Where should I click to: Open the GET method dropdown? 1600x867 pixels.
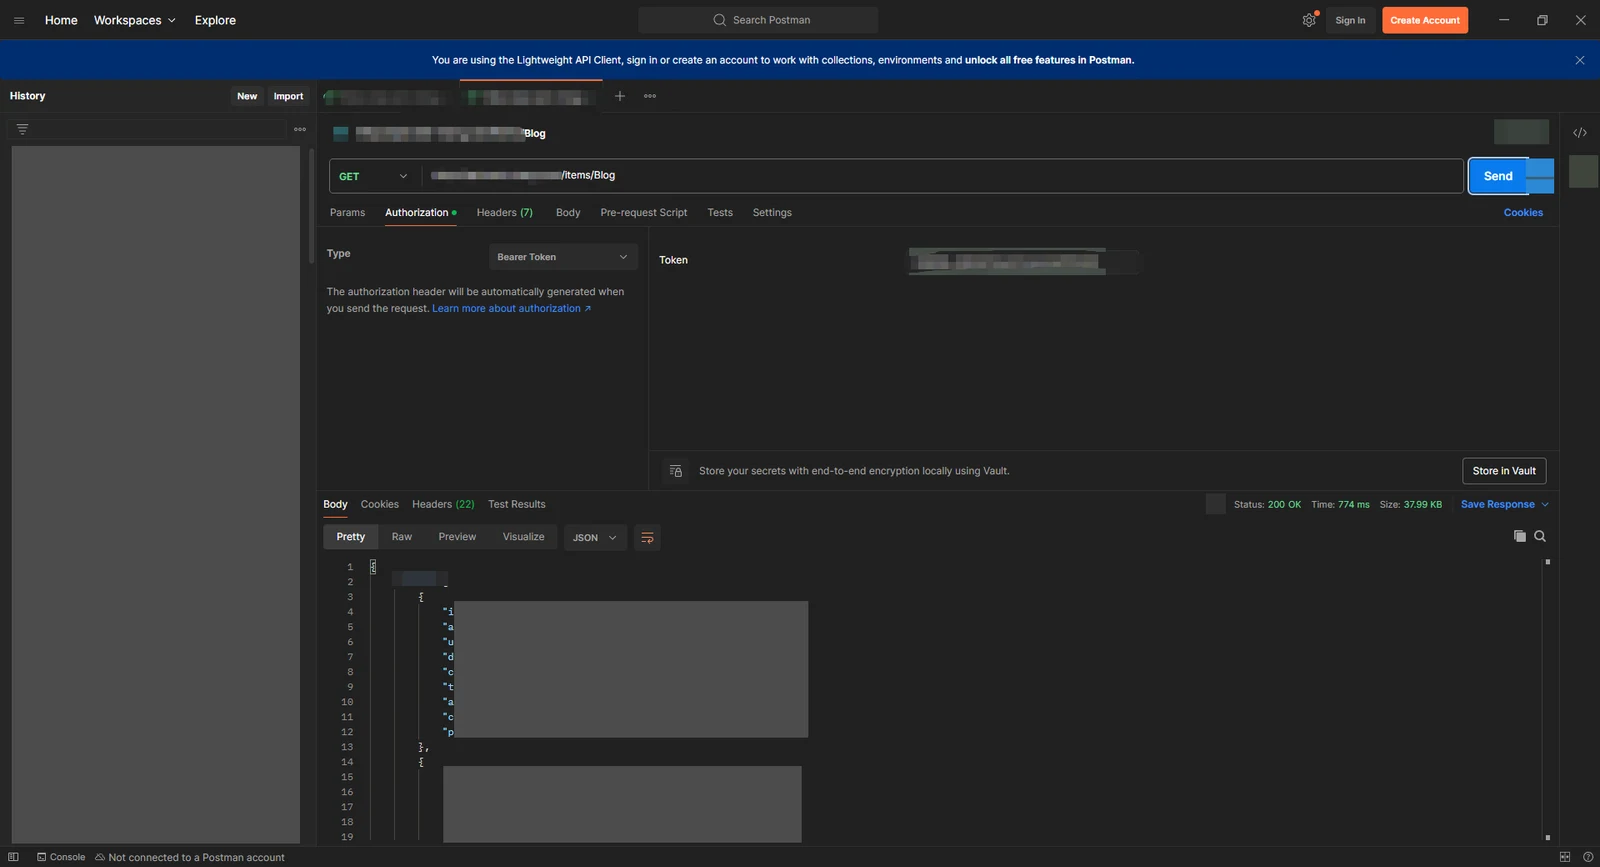pyautogui.click(x=374, y=176)
